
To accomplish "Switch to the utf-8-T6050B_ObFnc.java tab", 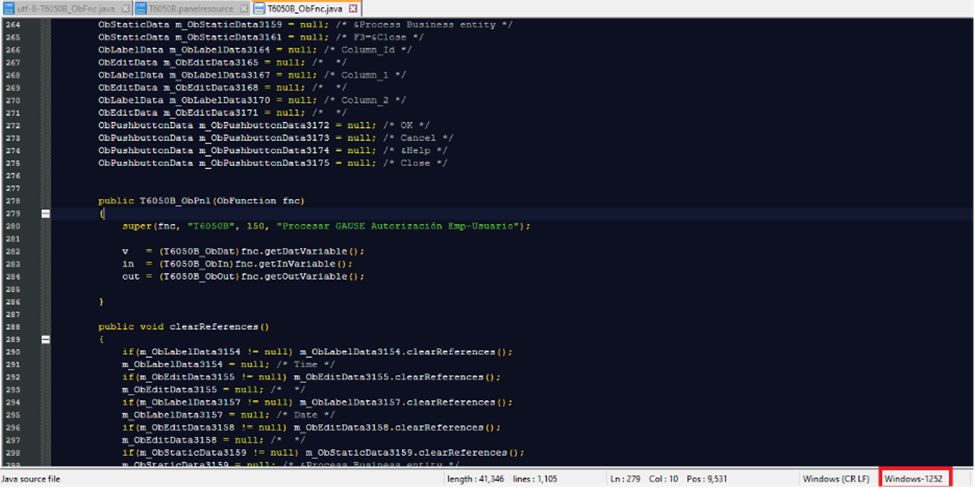I will pyautogui.click(x=62, y=9).
